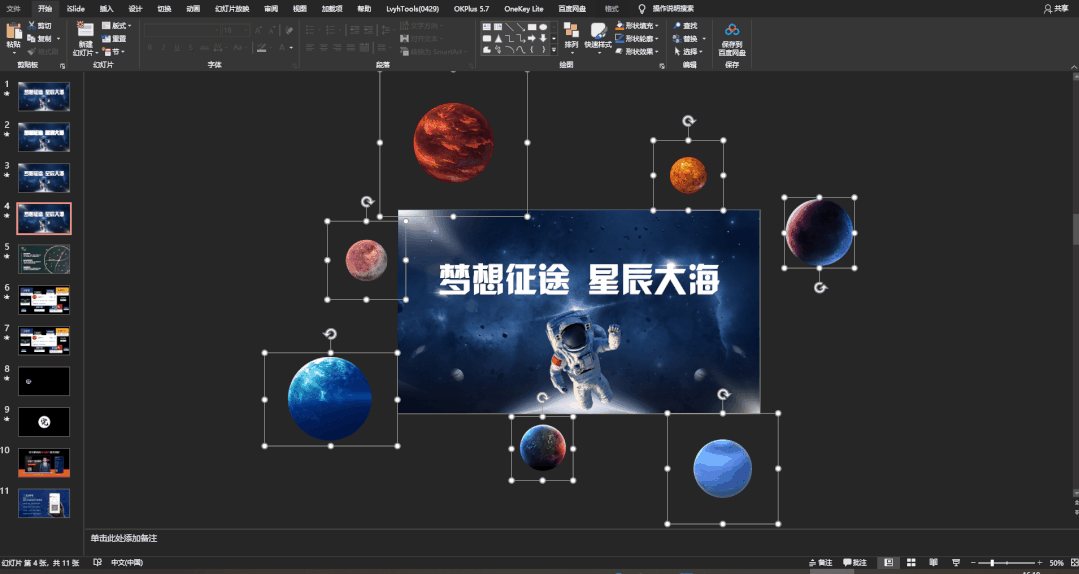This screenshot has height=574, width=1079.
Task: Open reading view from status bar
Action: pos(934,563)
